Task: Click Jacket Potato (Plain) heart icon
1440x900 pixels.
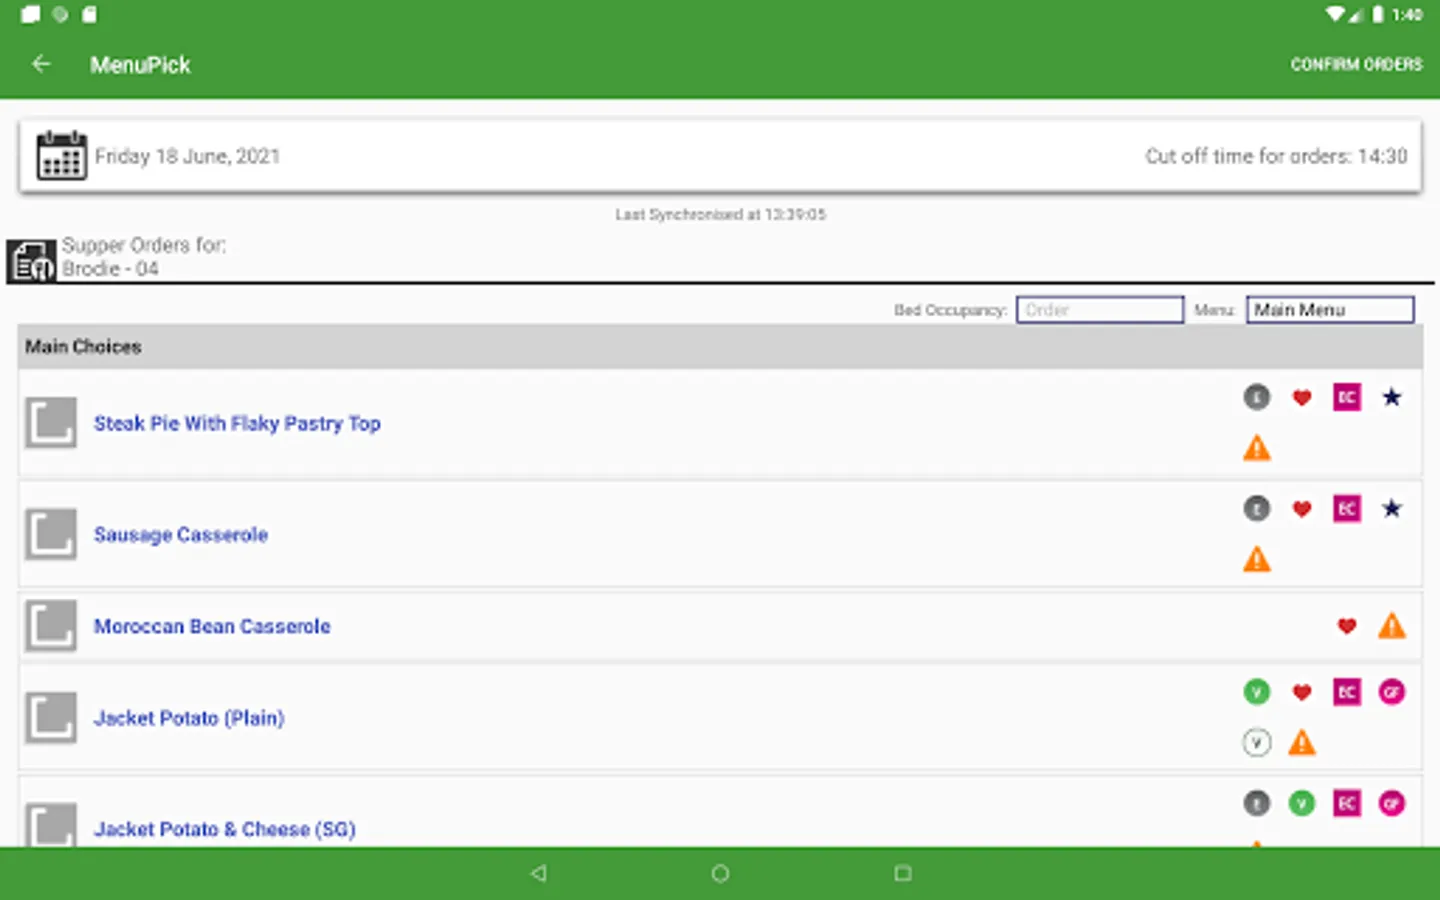Action: 1302,692
